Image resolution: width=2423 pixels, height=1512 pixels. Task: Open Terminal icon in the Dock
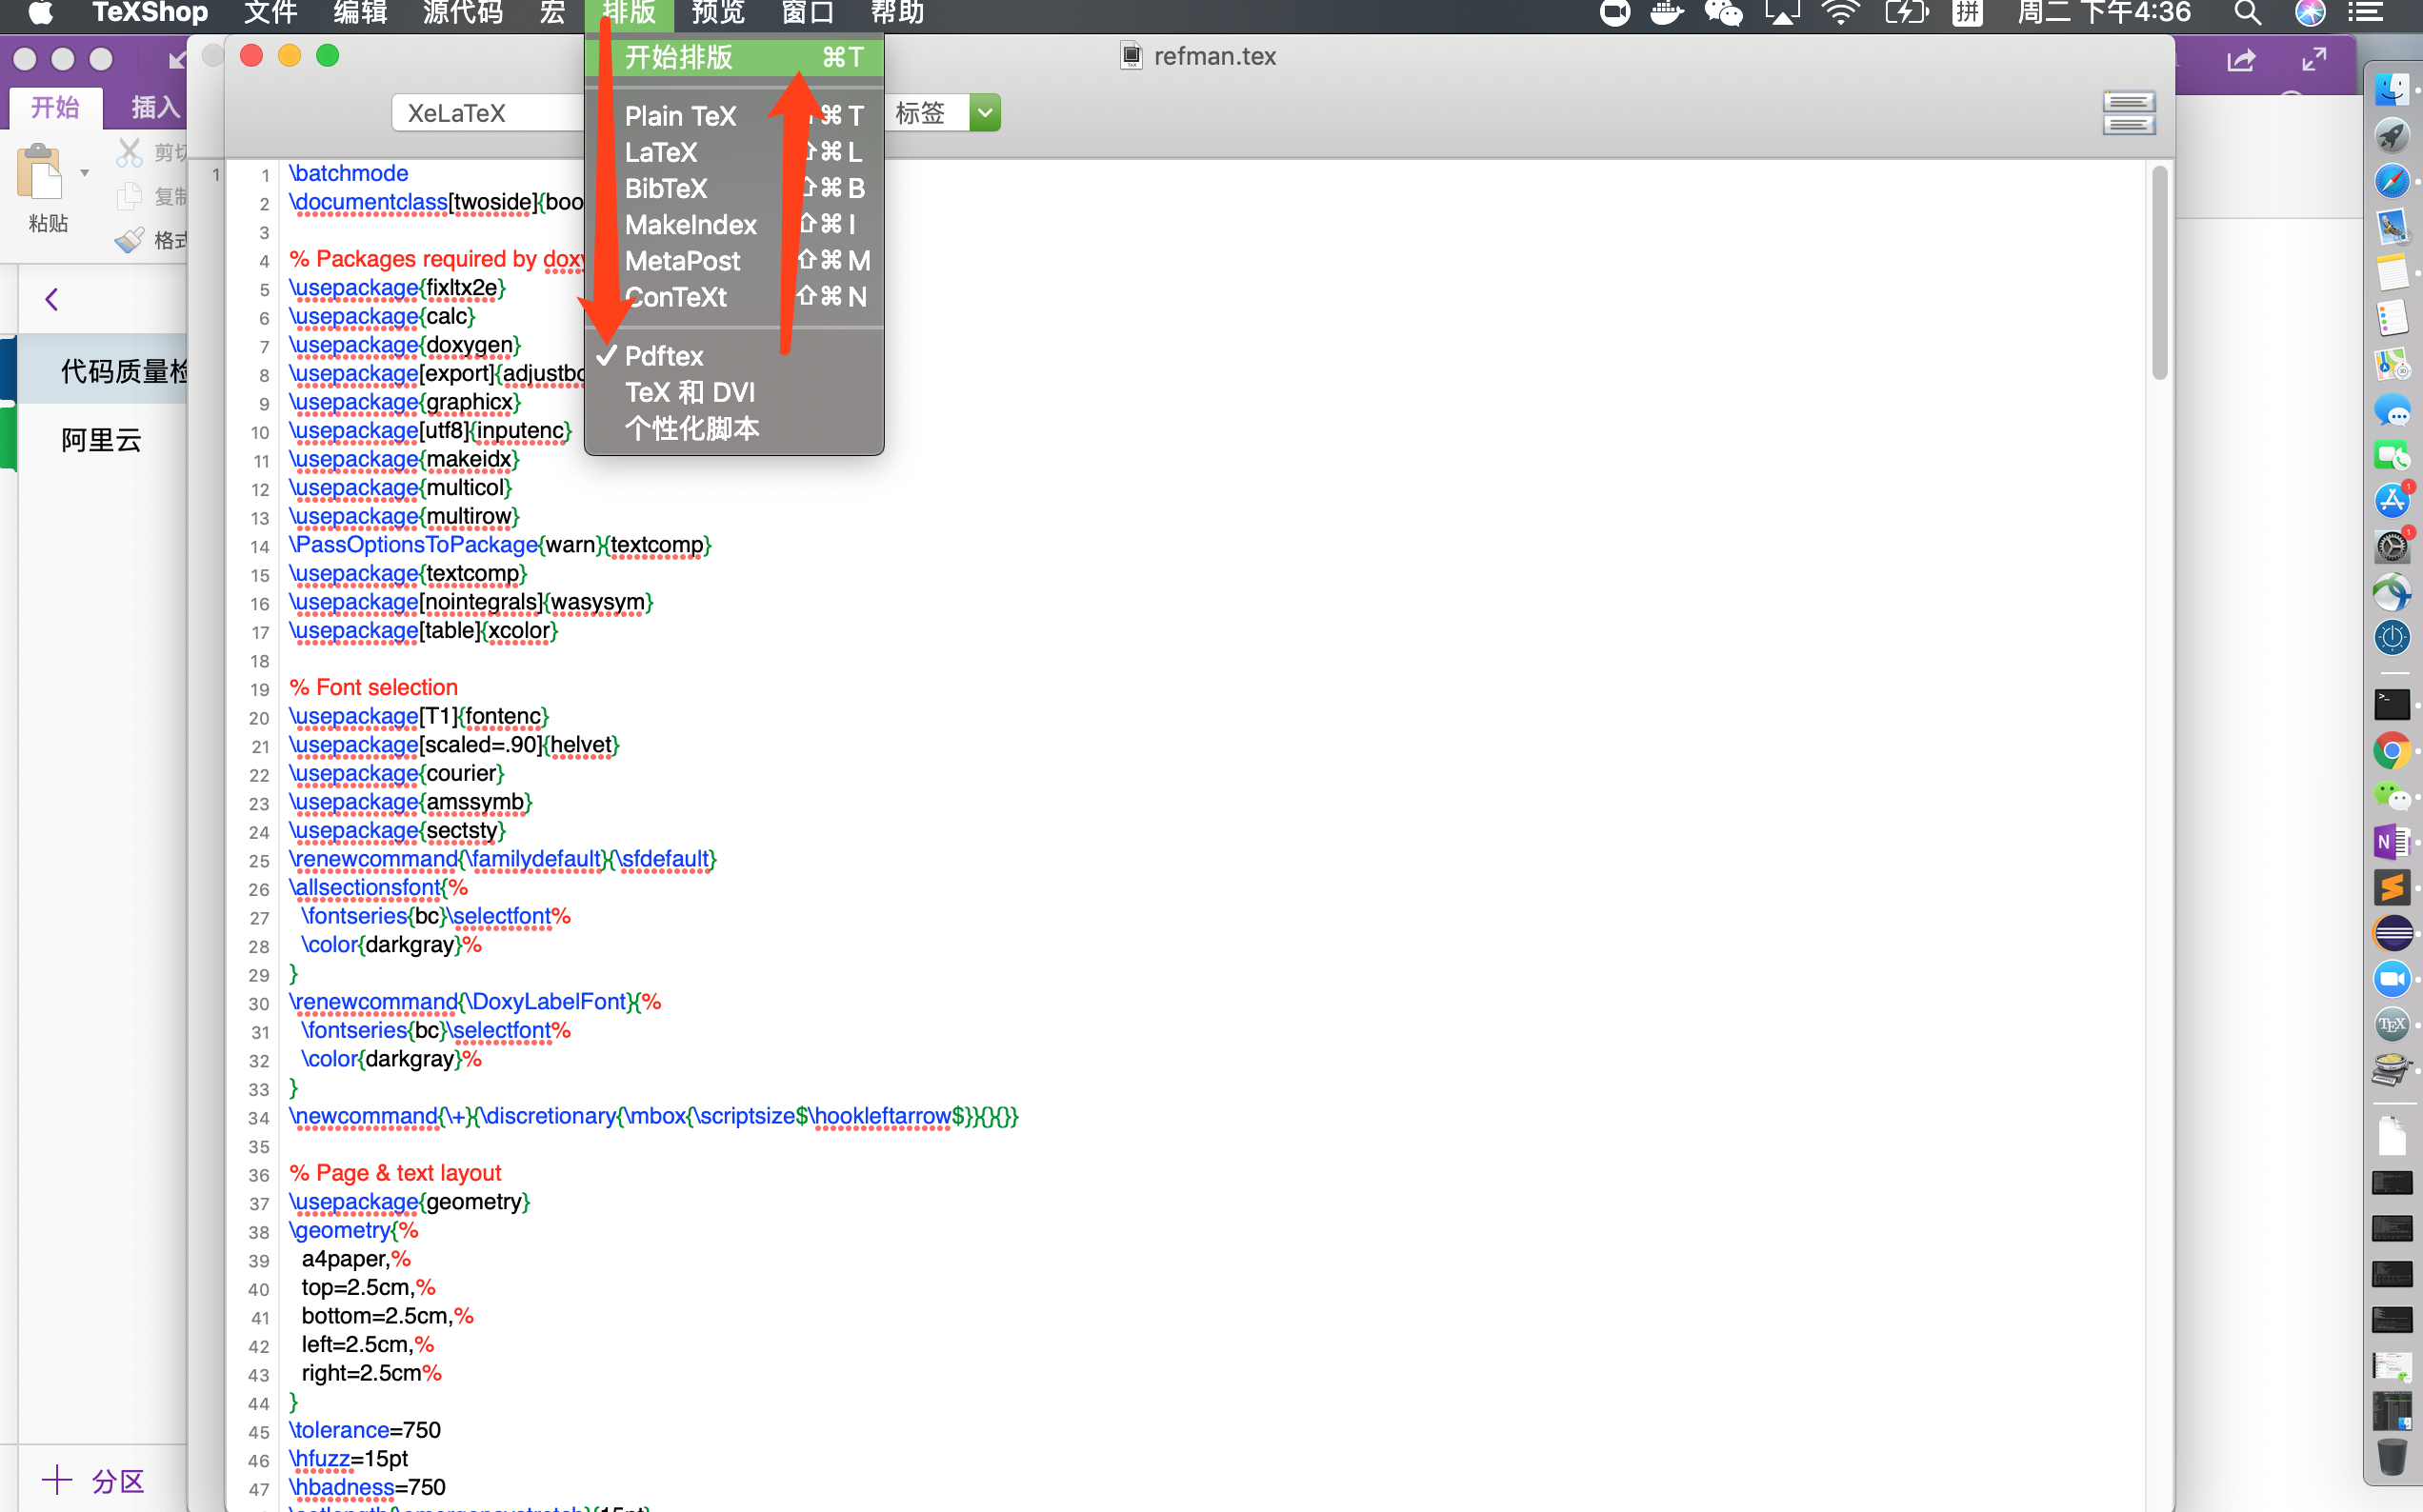(x=2391, y=705)
